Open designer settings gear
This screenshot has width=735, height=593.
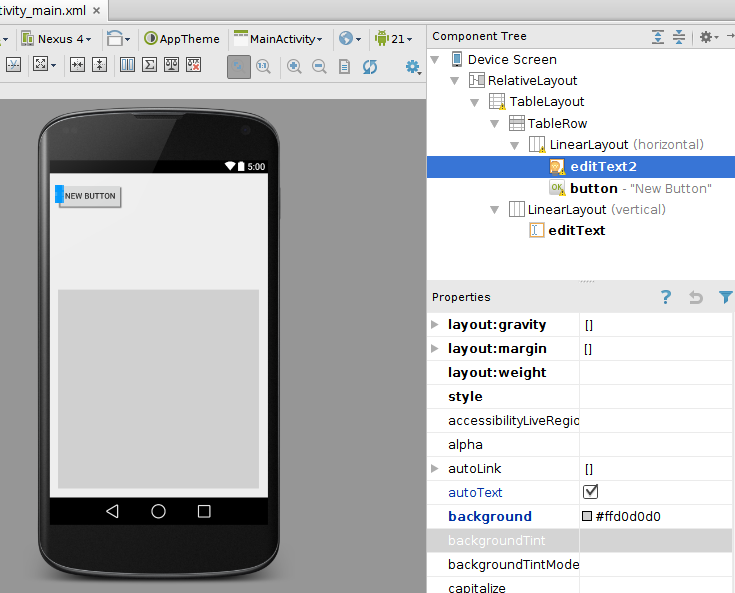click(x=413, y=67)
